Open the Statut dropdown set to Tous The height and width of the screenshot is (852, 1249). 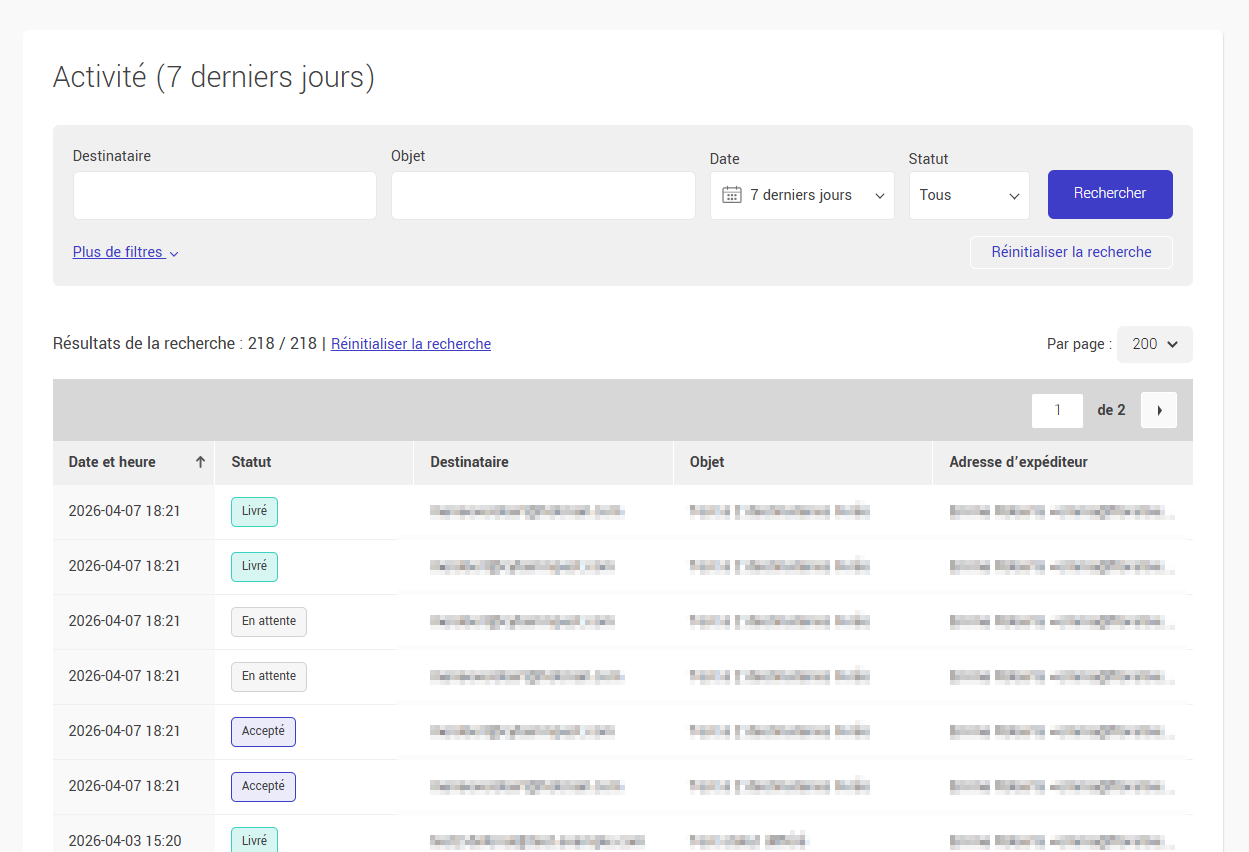[x=968, y=195]
